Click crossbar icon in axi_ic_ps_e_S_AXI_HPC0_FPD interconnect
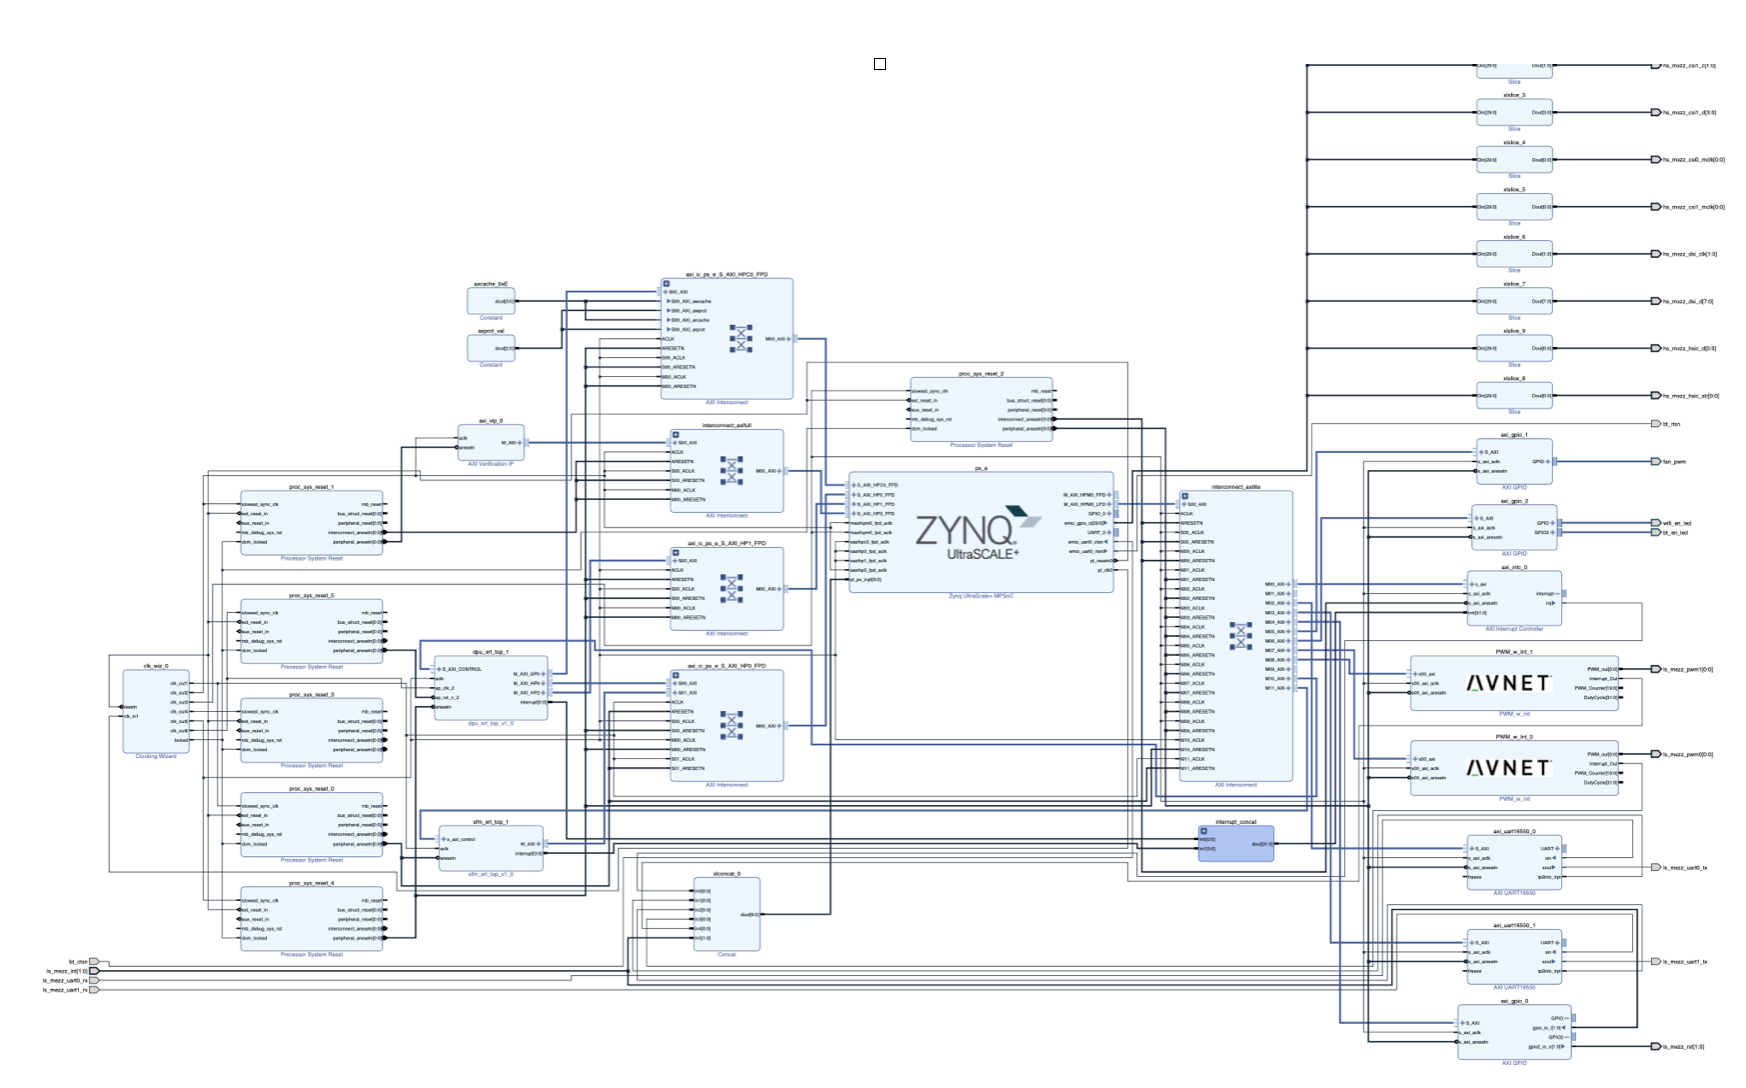1746x1088 pixels. [x=741, y=338]
